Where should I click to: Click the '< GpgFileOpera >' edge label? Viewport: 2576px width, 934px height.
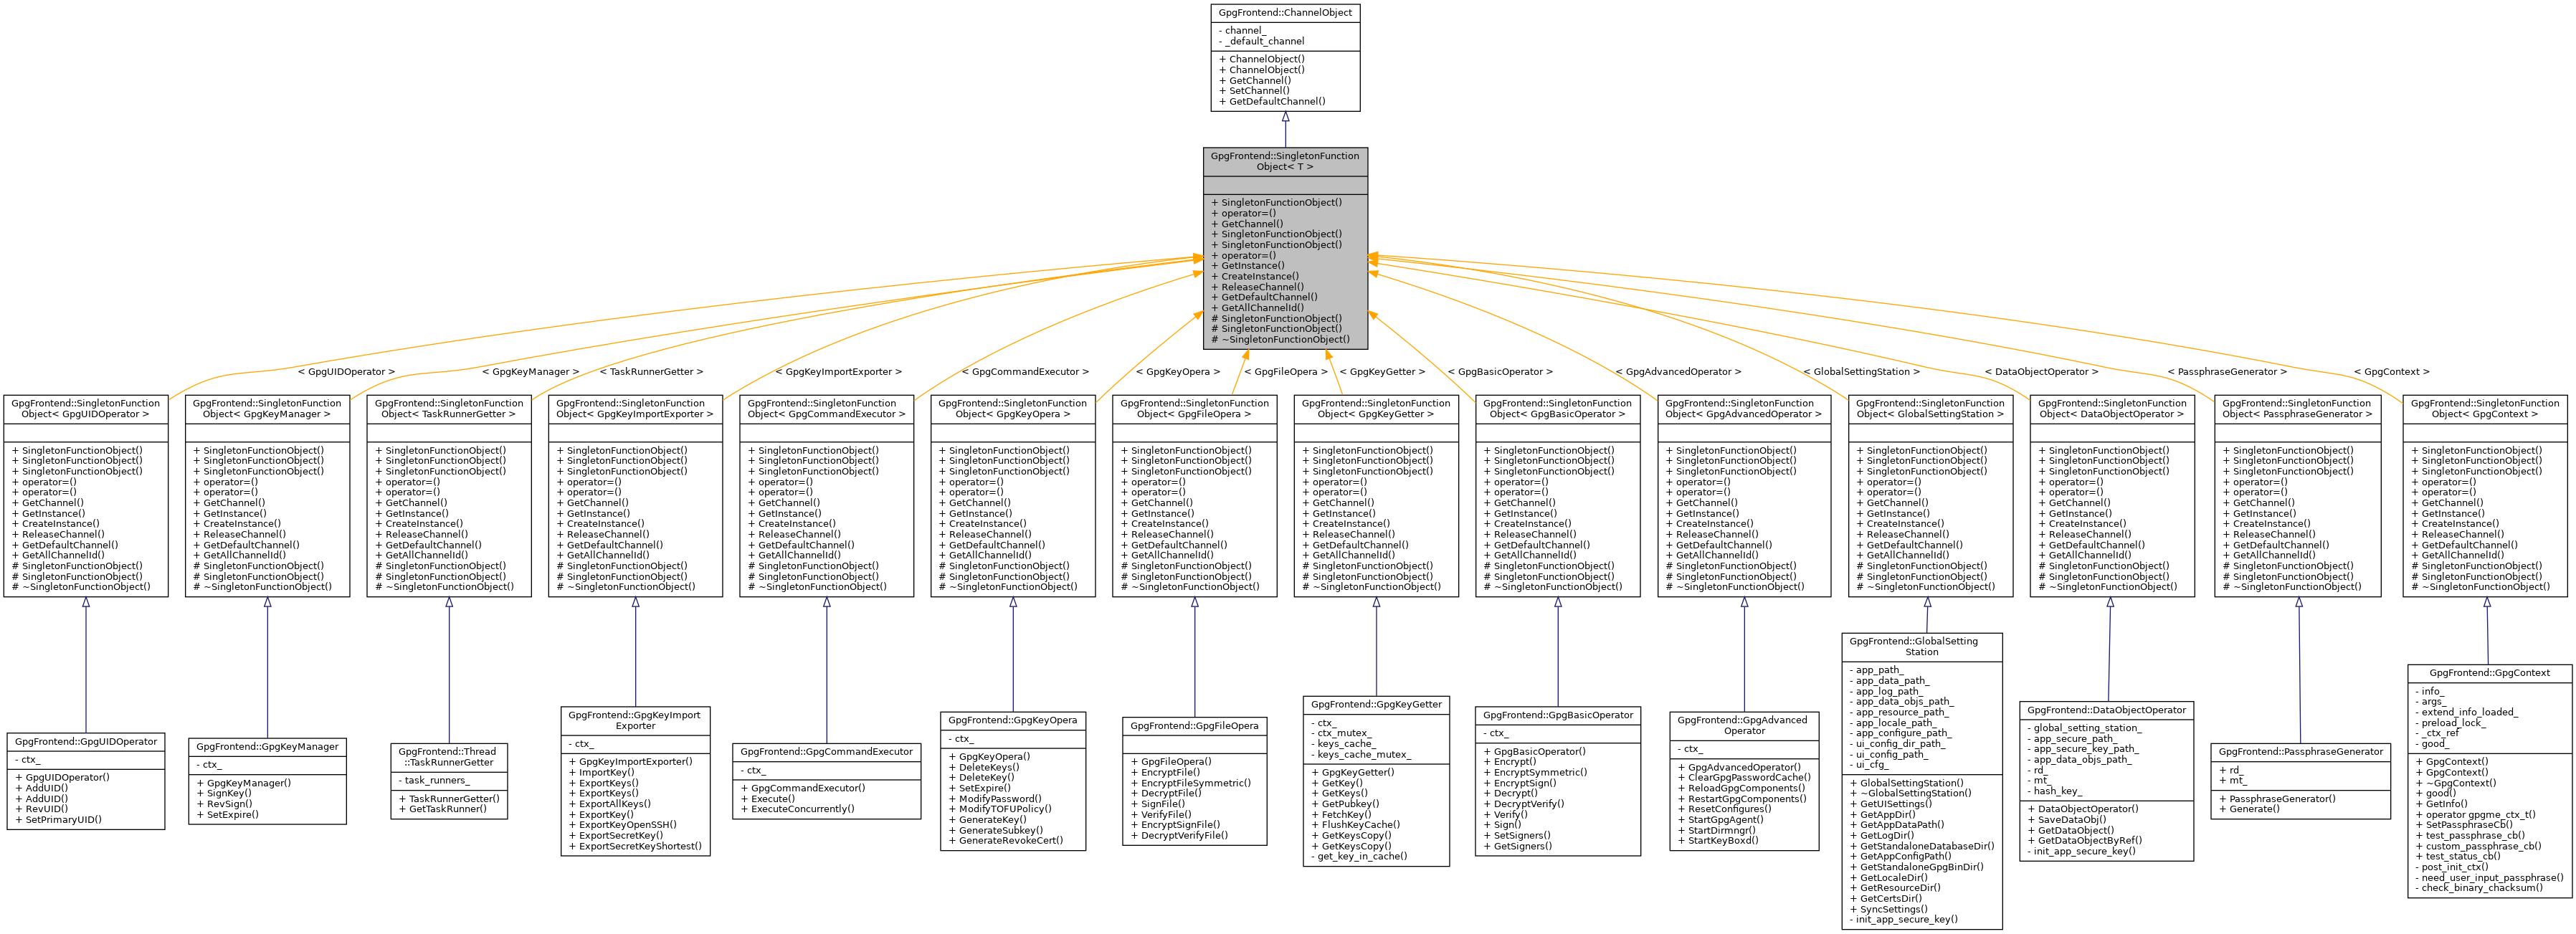1286,372
